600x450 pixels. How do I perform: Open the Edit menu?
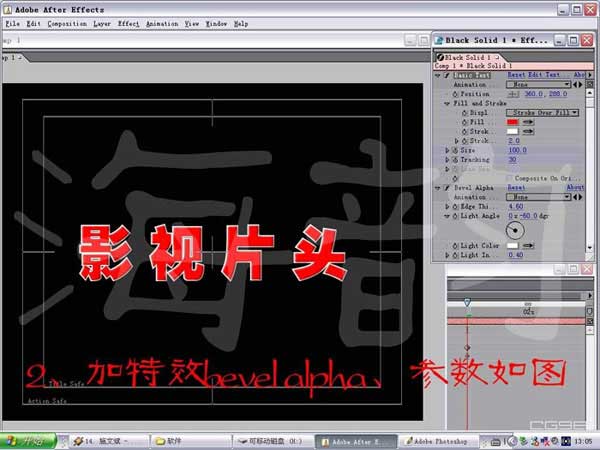(33, 24)
